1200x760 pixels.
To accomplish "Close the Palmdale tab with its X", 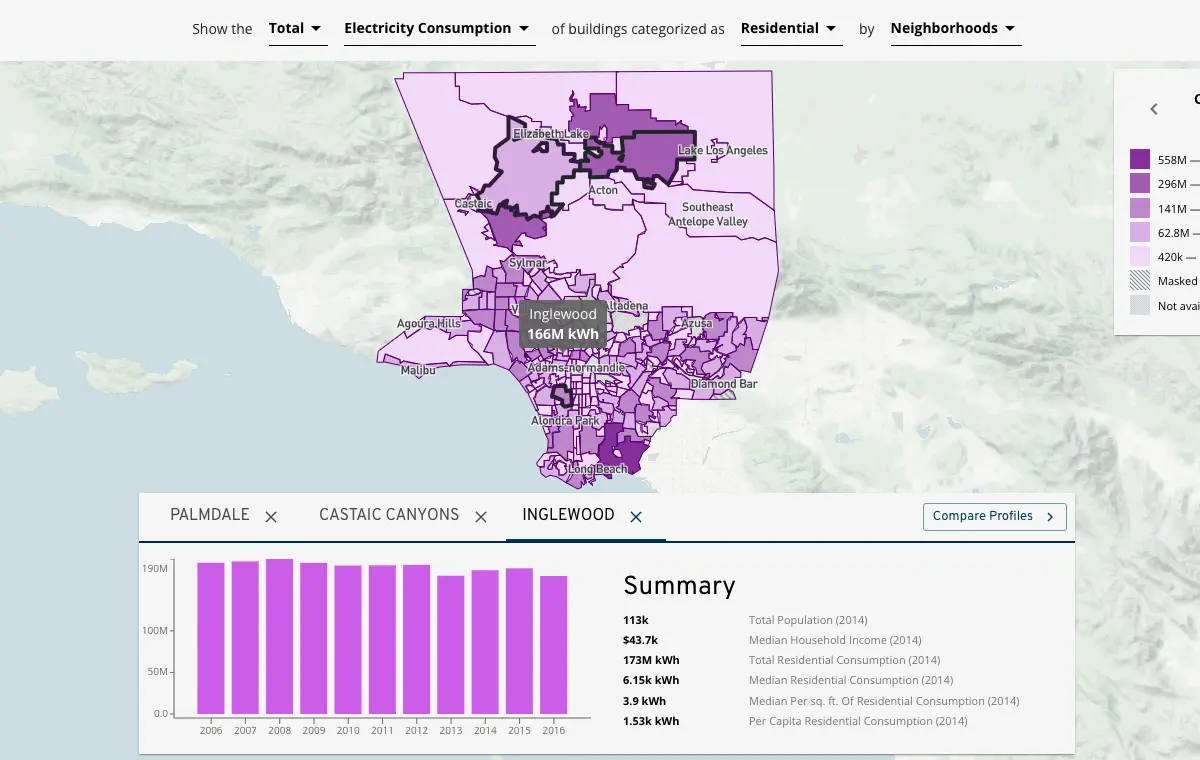I will pos(271,517).
